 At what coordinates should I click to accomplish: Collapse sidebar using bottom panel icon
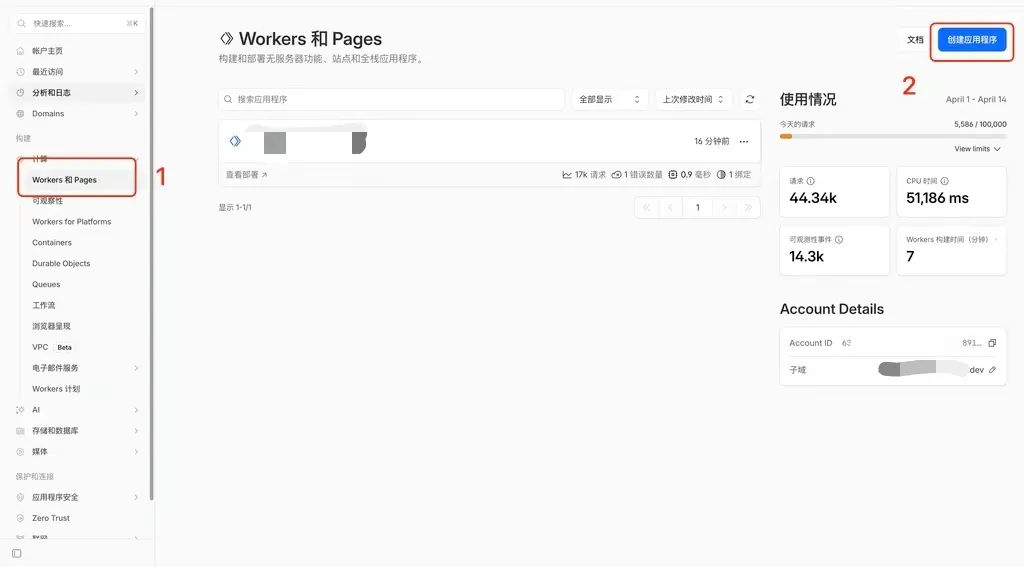pyautogui.click(x=17, y=554)
